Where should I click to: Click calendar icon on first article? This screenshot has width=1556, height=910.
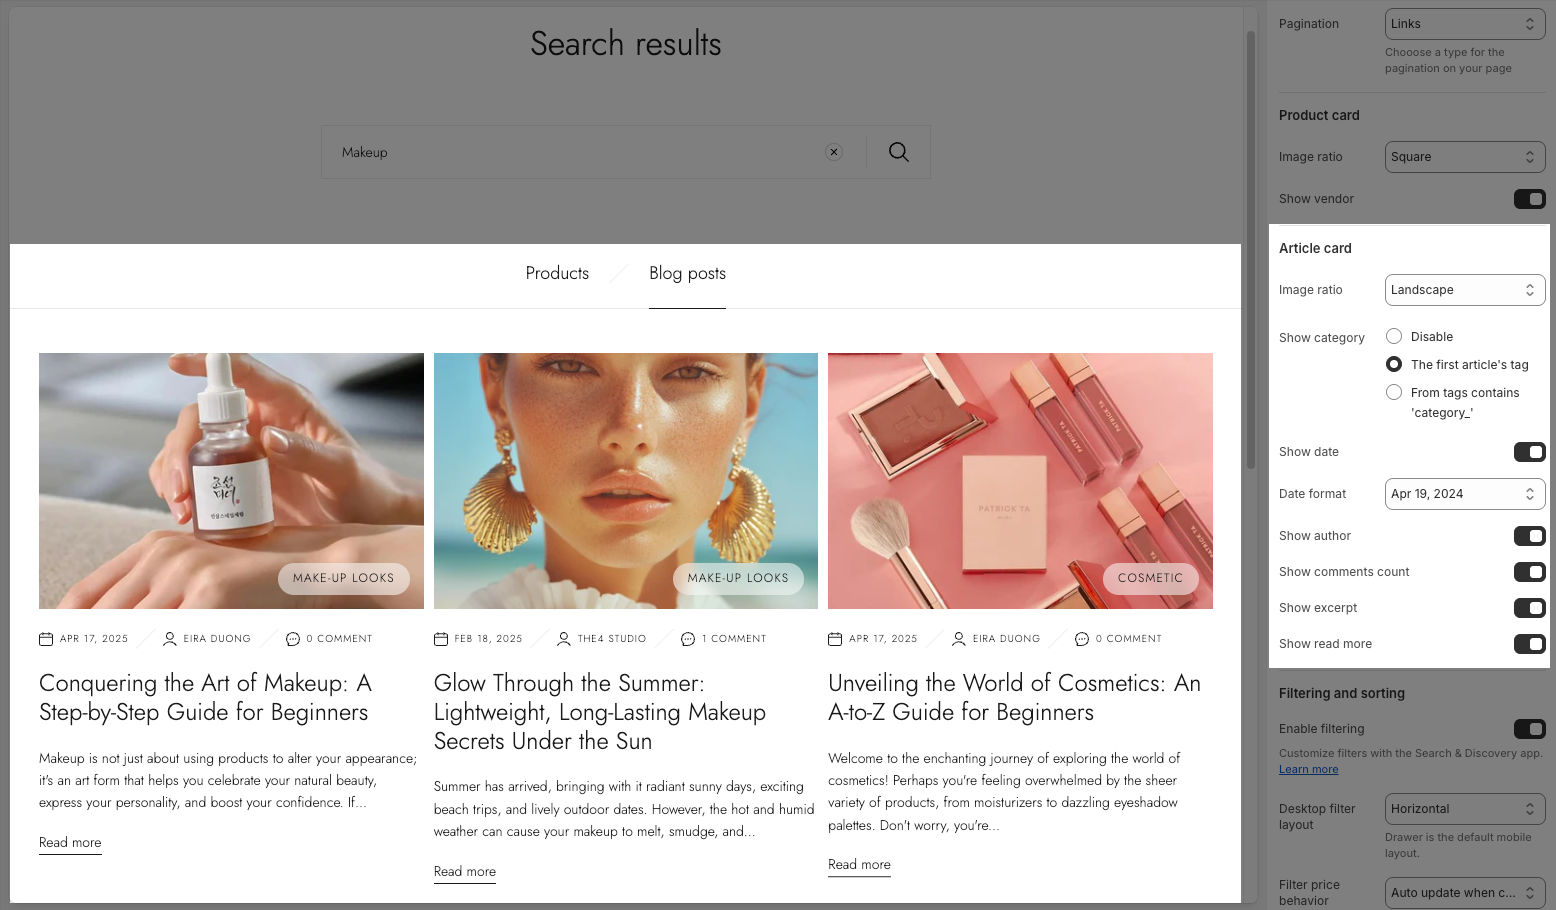point(46,639)
